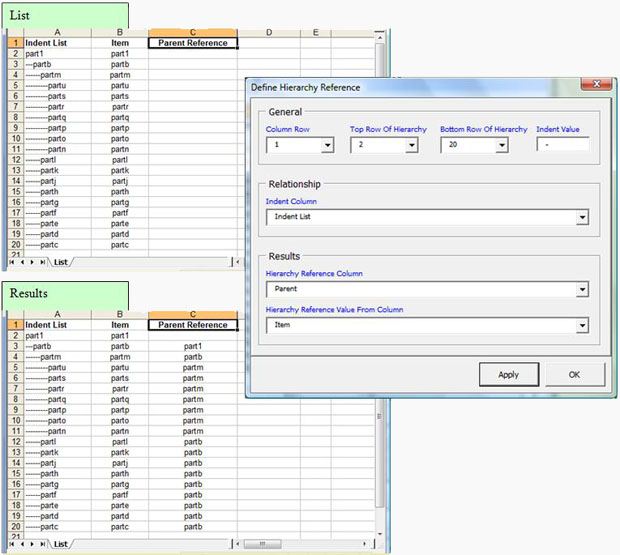
Task: Open the Top Row Of Hierarchy dropdown
Action: 411,145
